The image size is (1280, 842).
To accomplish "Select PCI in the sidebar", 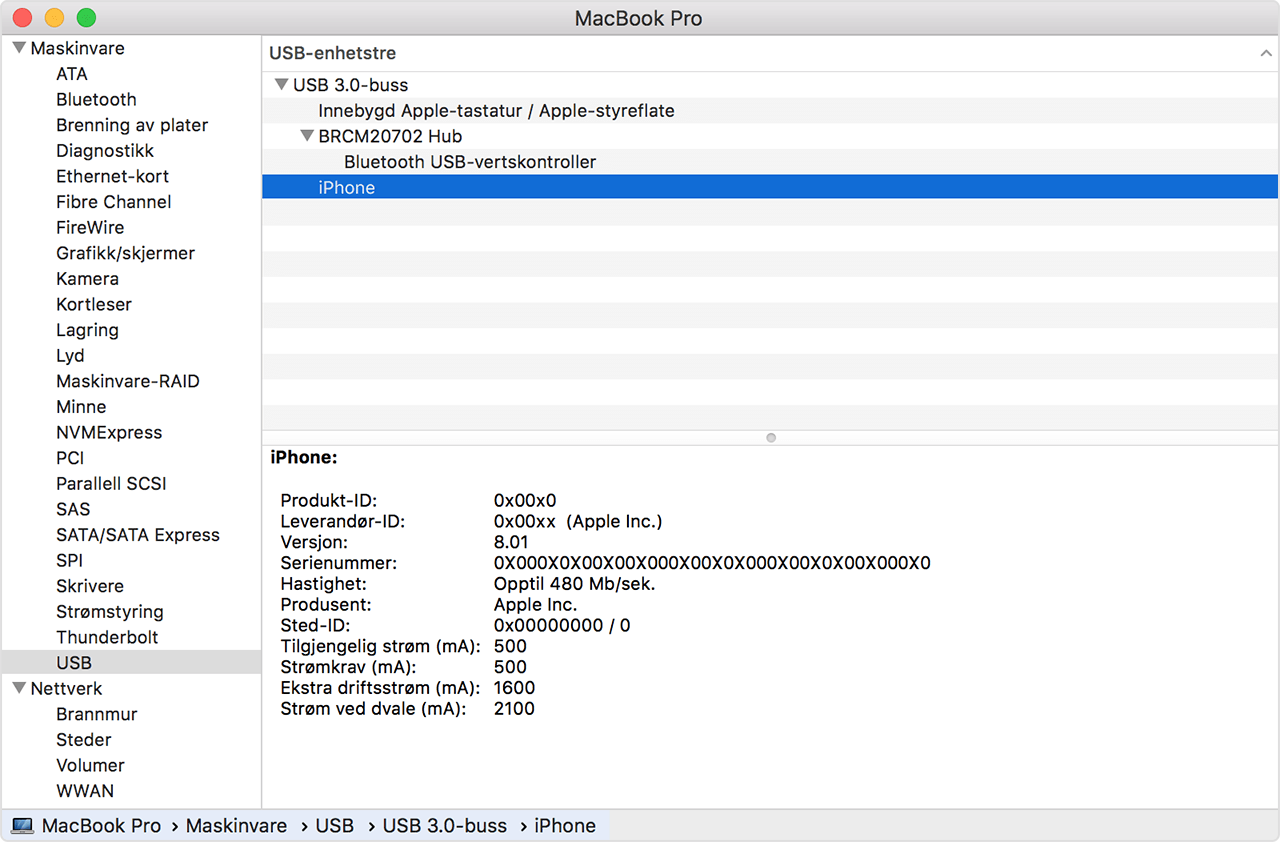I will pyautogui.click(x=70, y=458).
